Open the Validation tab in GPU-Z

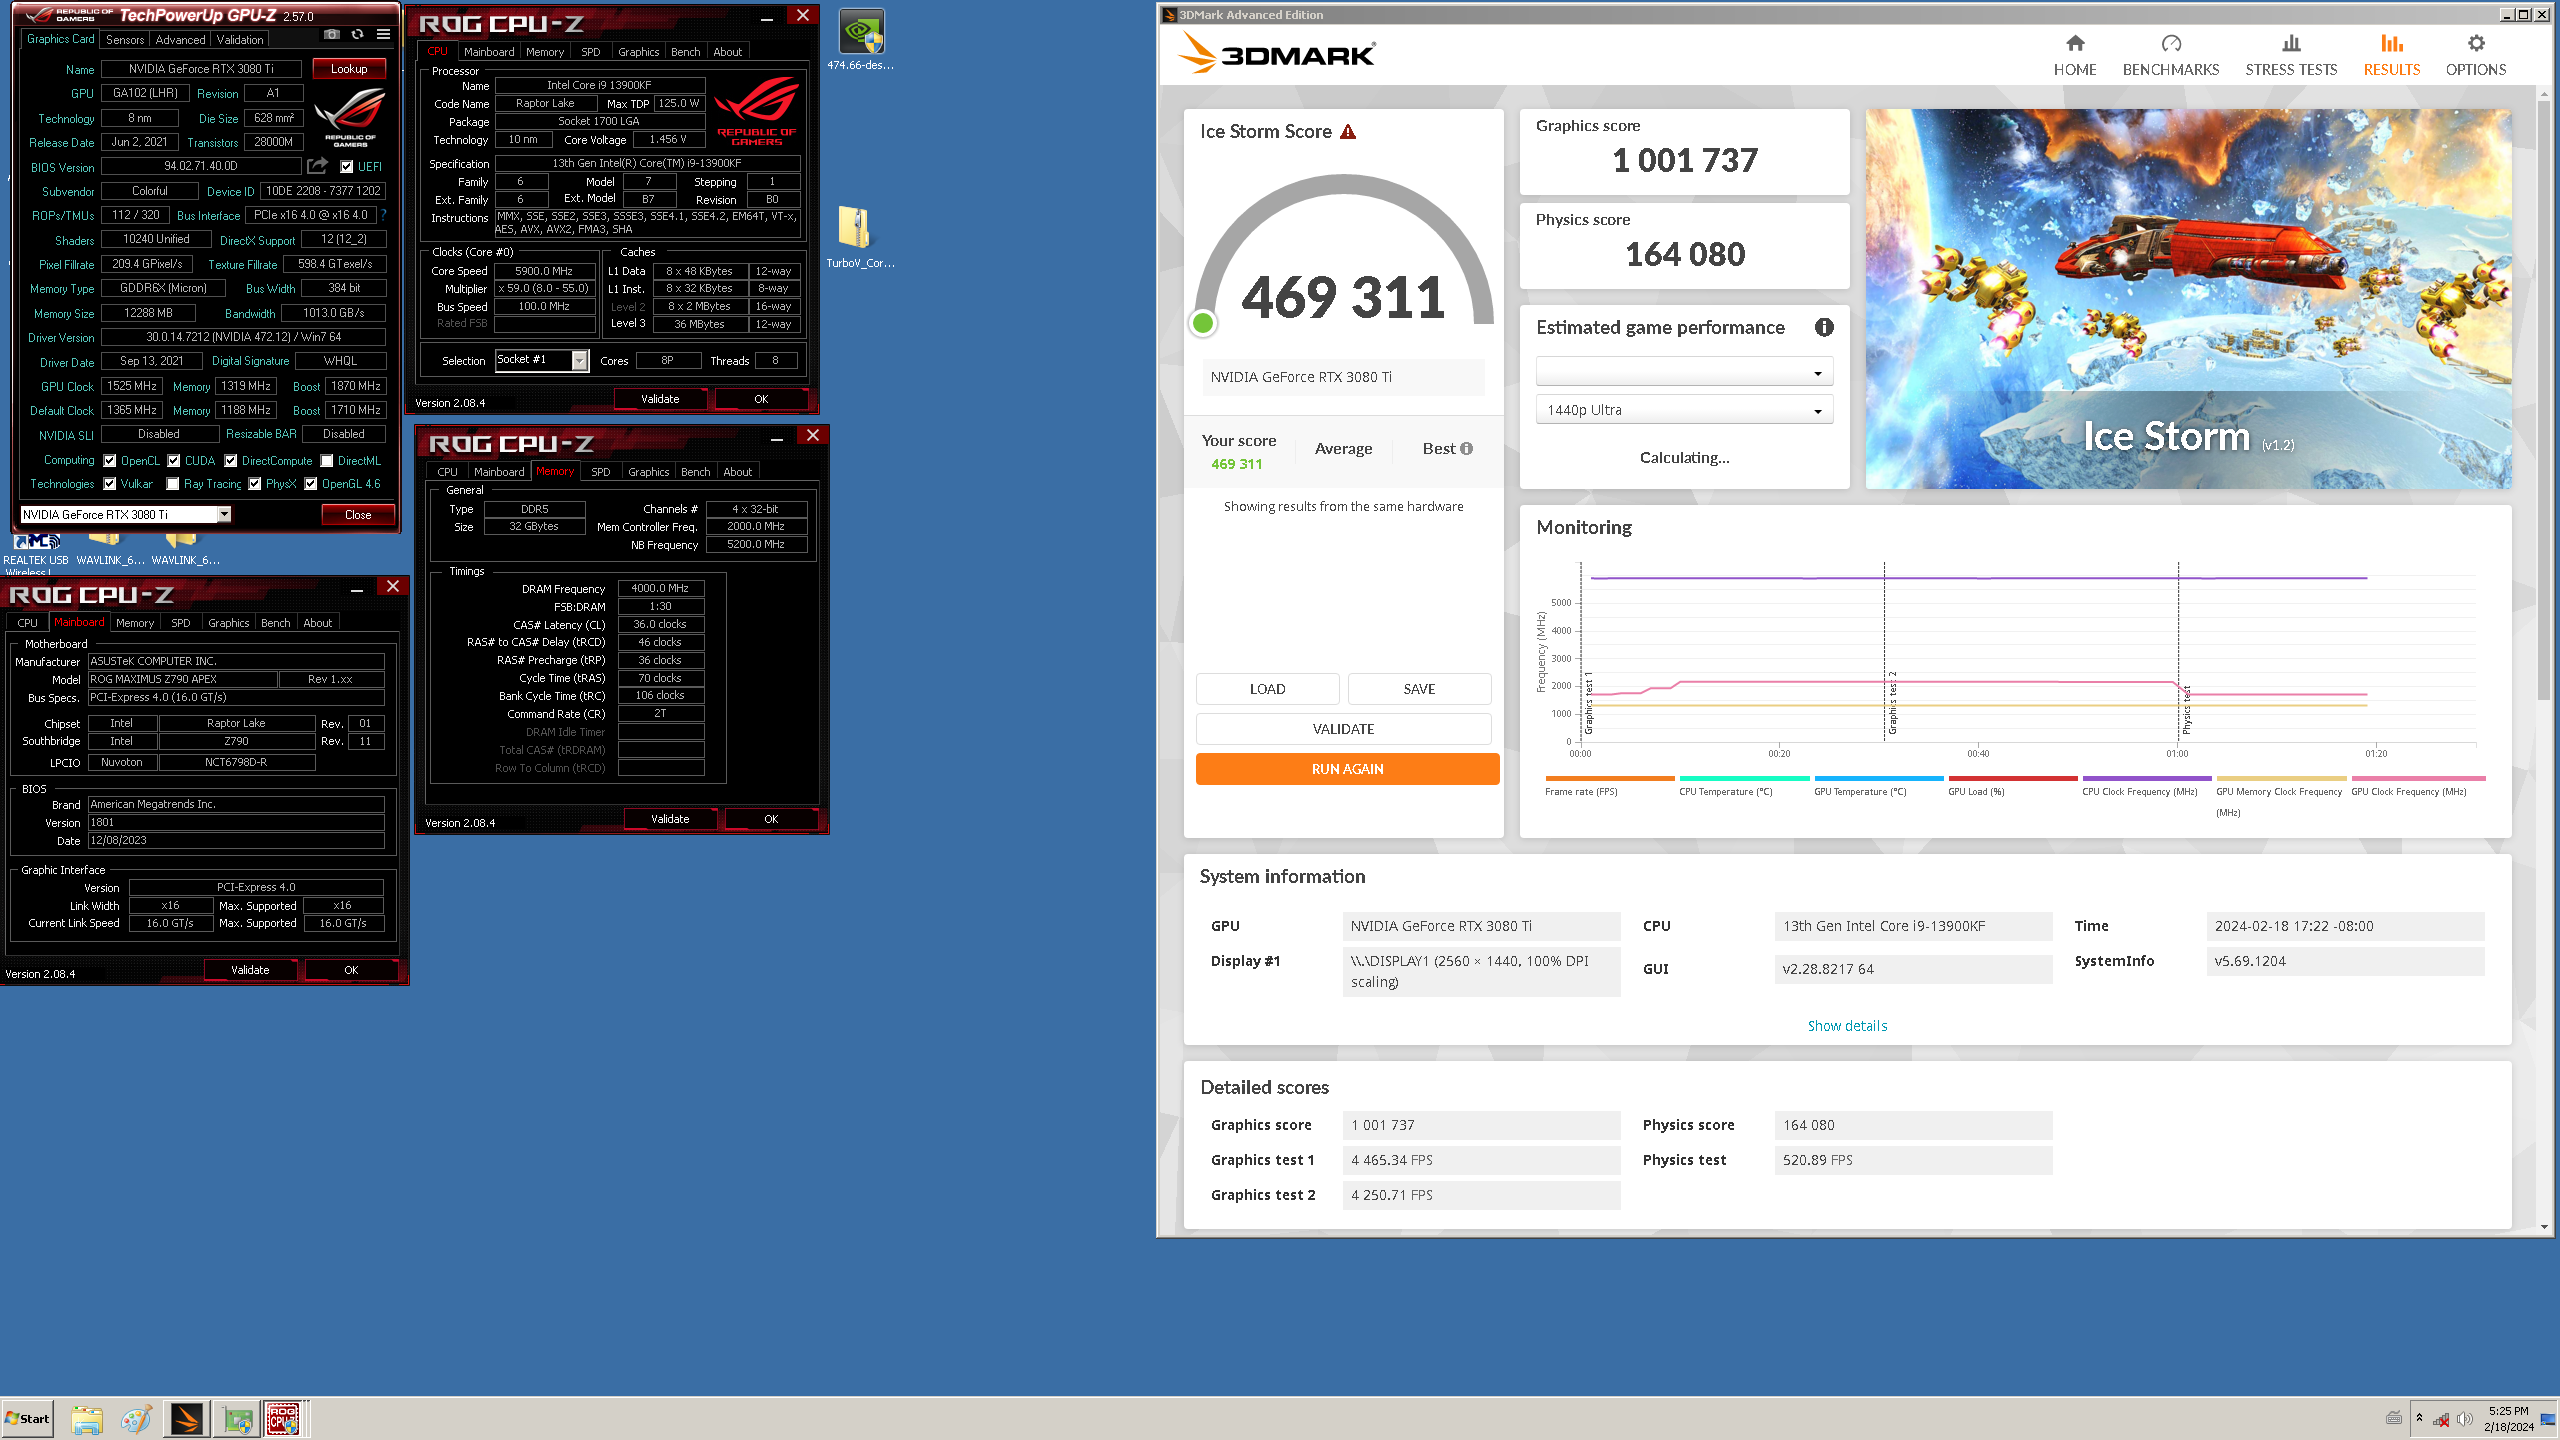(240, 40)
